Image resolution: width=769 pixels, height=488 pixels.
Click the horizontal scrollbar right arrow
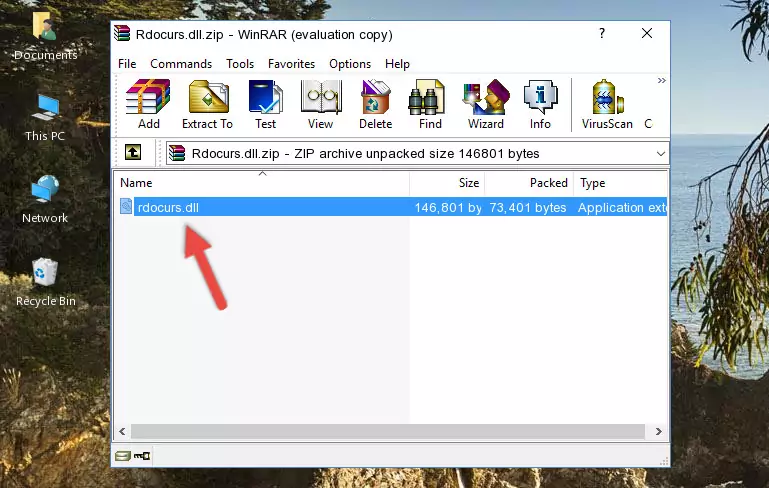tap(658, 432)
